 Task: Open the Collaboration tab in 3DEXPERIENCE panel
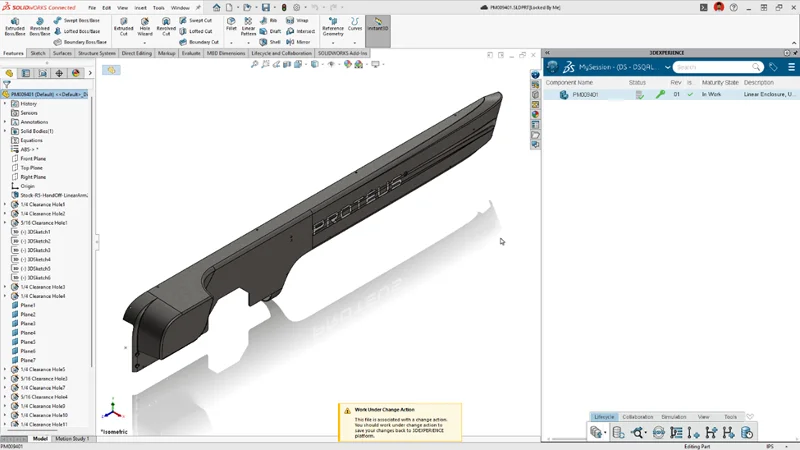tap(637, 417)
